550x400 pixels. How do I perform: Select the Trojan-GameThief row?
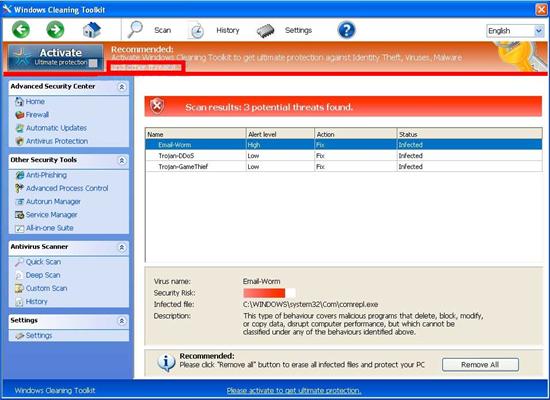coord(344,166)
